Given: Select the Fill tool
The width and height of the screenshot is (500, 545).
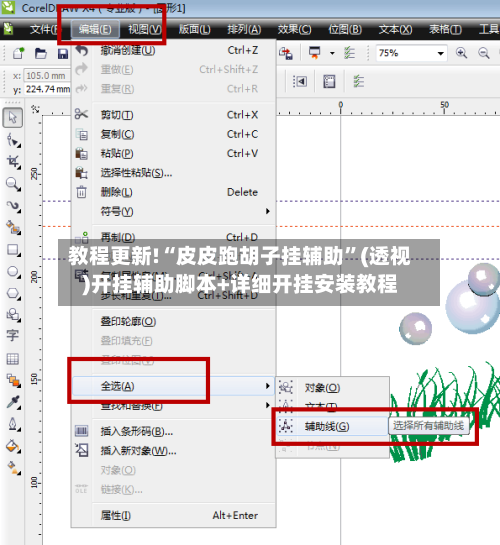Looking at the screenshot, I should point(13,446).
